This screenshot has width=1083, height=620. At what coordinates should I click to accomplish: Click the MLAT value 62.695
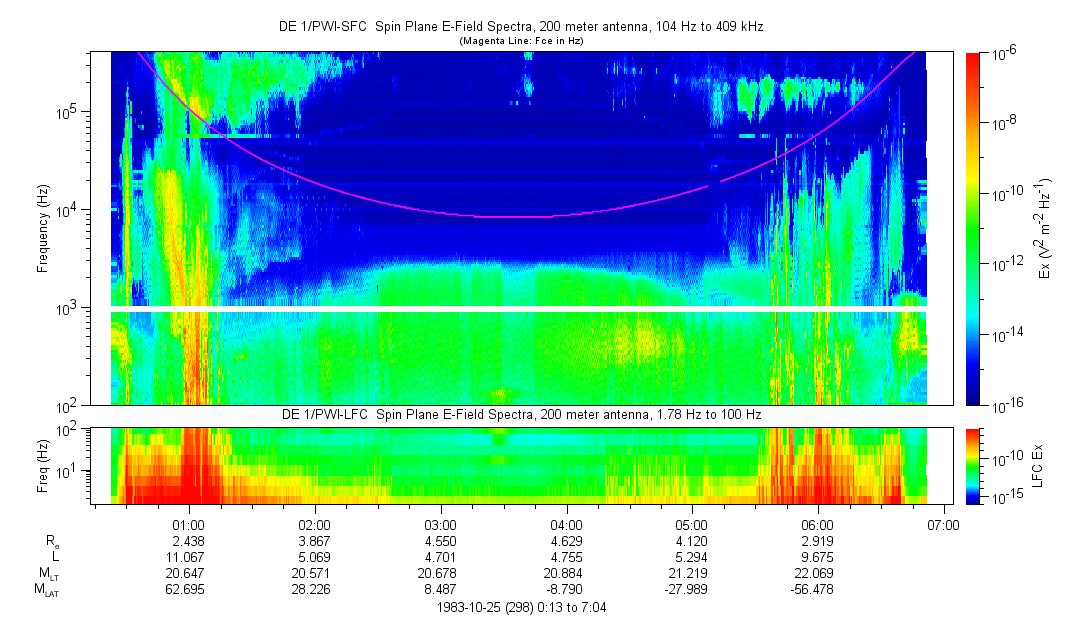[x=189, y=591]
